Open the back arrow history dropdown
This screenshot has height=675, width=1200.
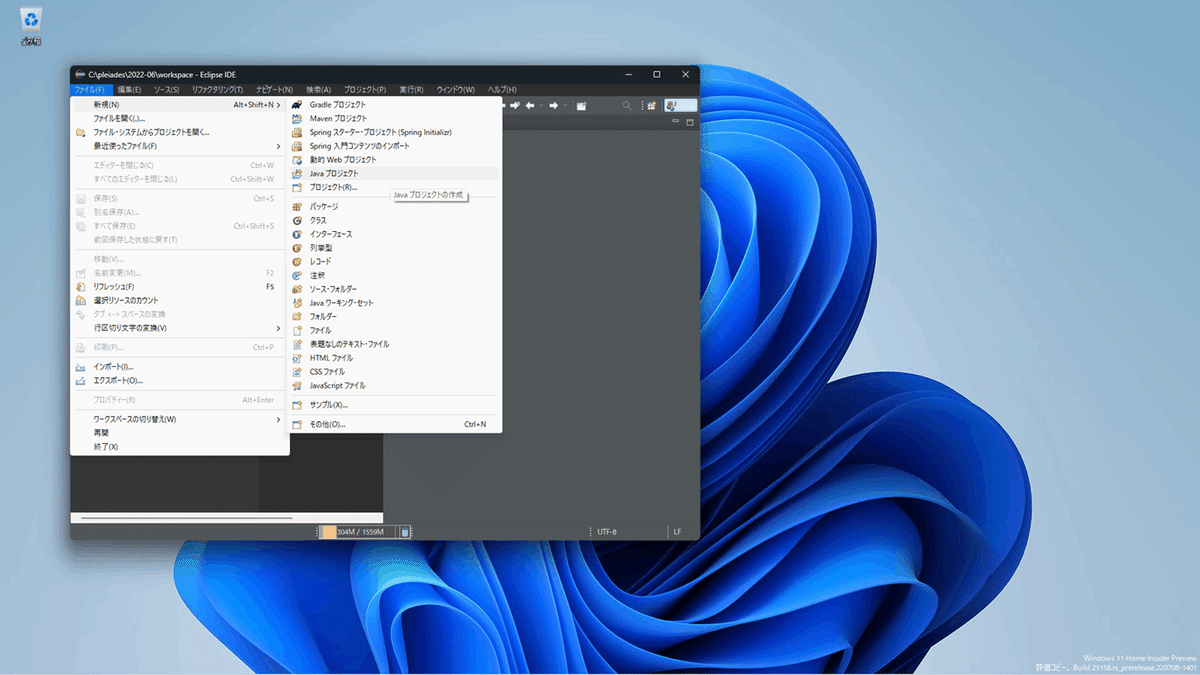click(541, 105)
